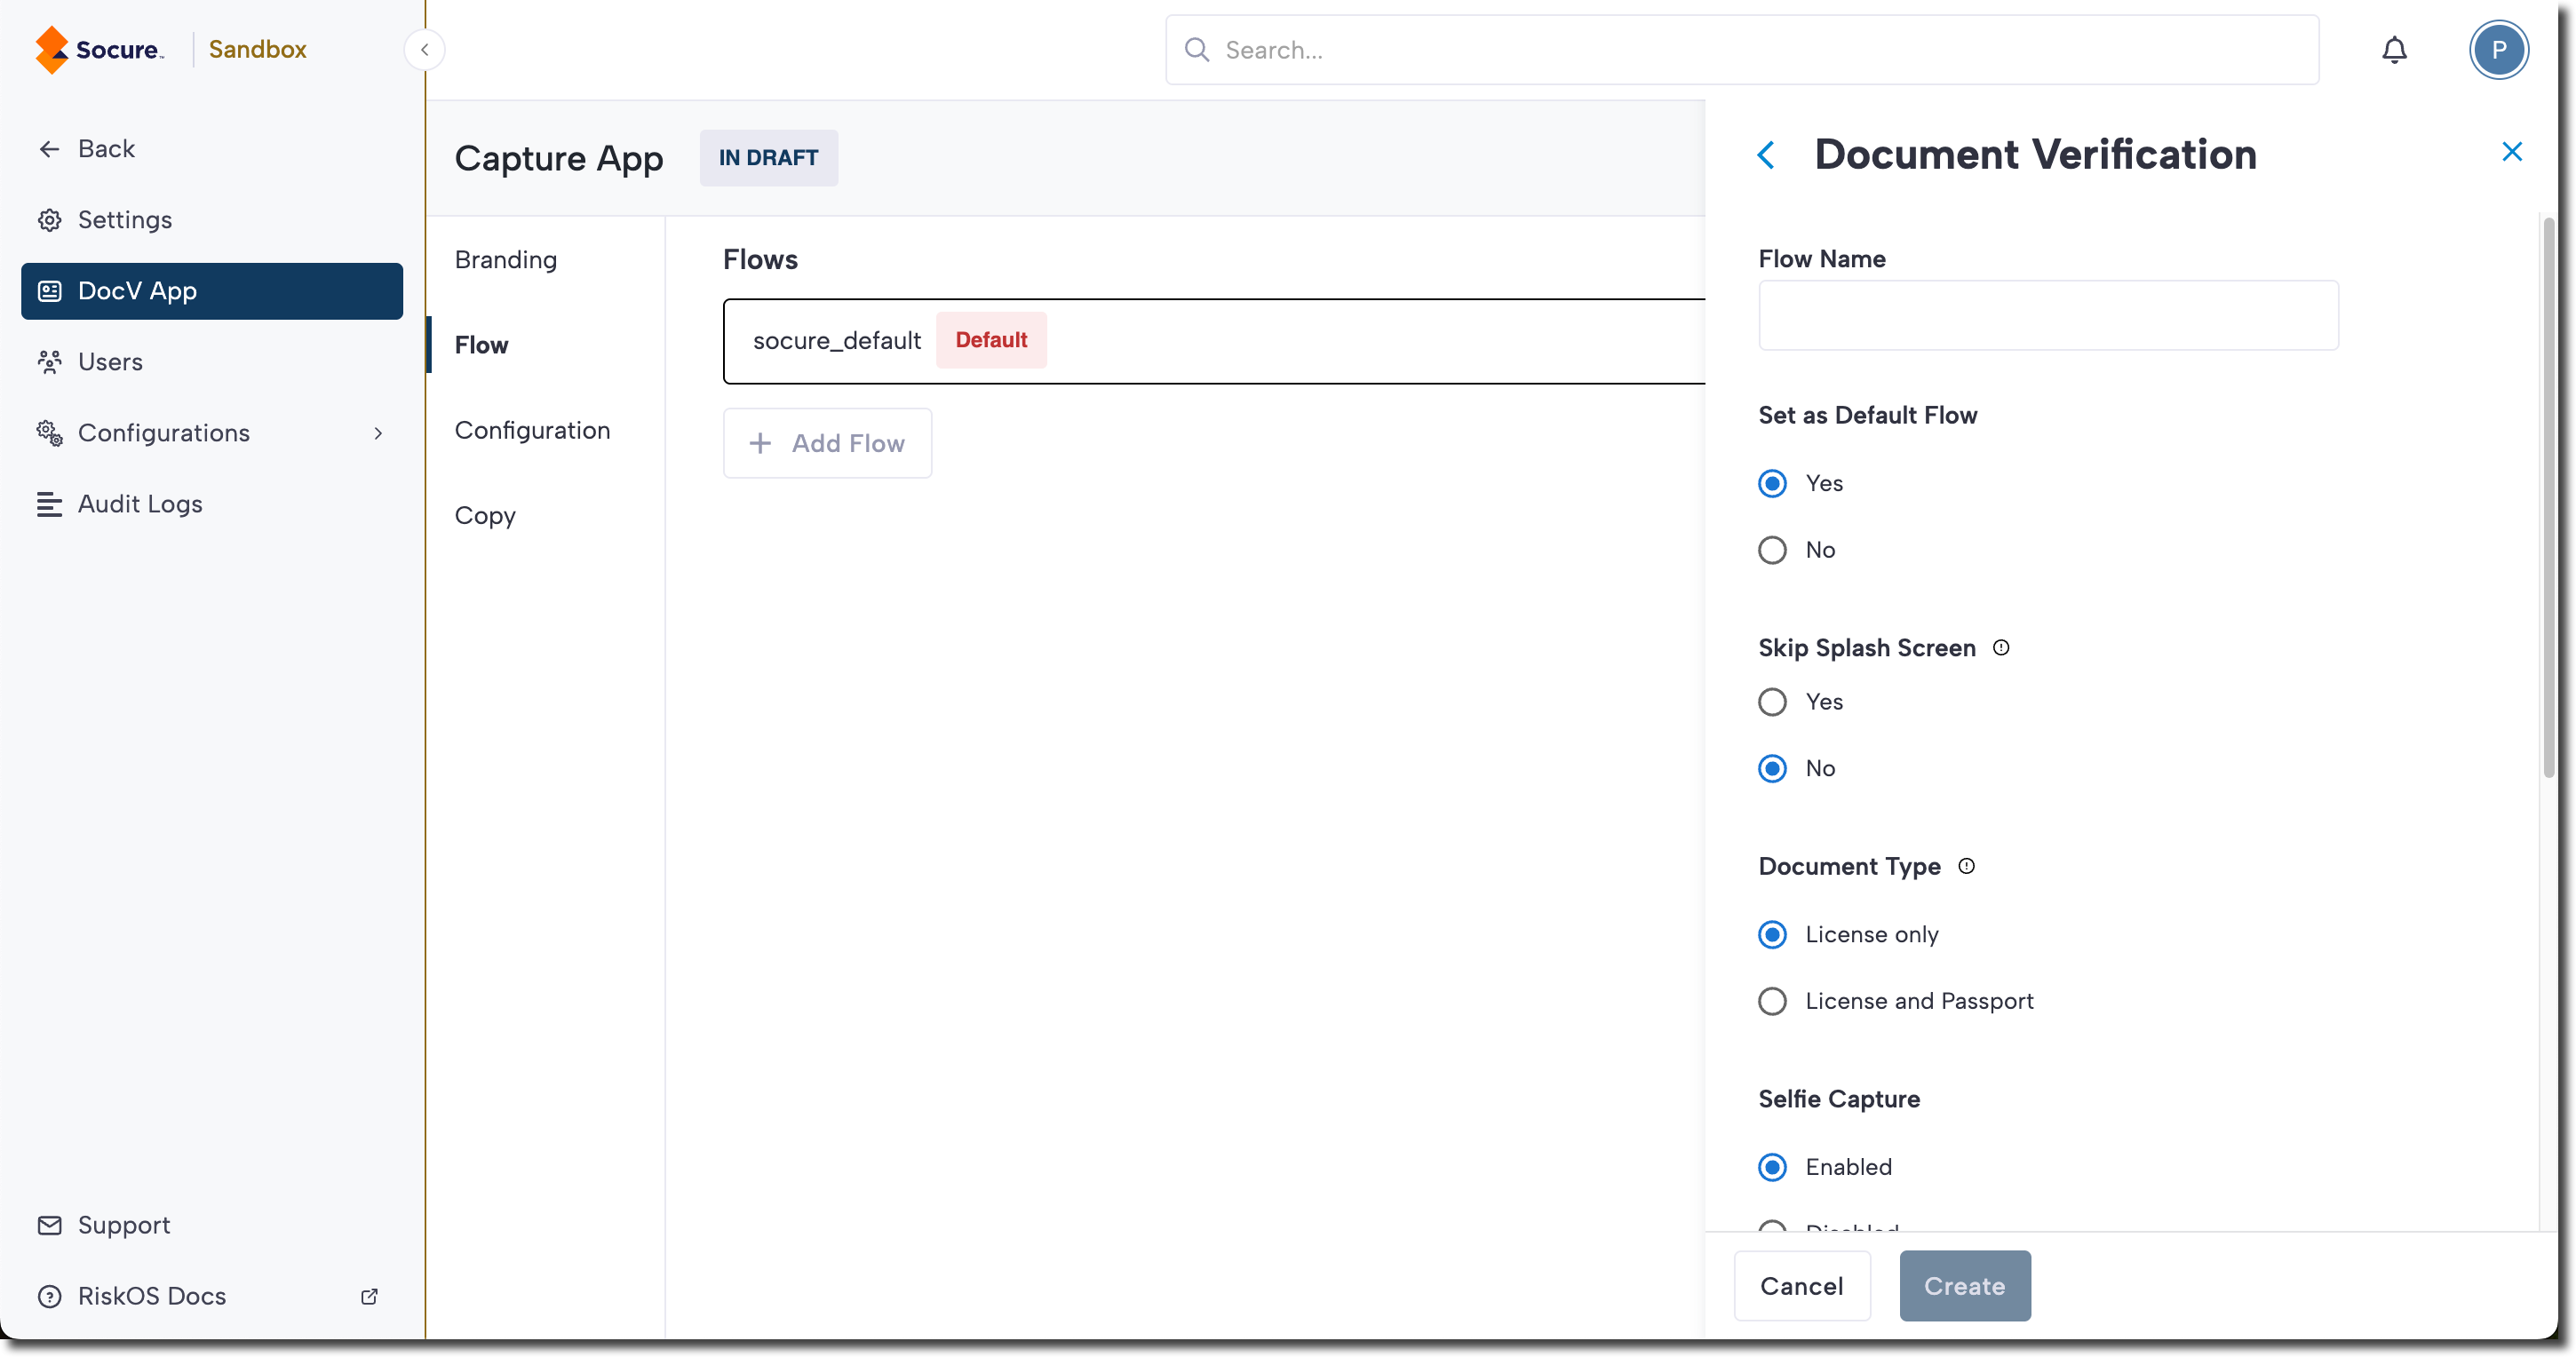This screenshot has width=2576, height=1357.
Task: Click the back chevron next to Document Verification
Action: pos(1766,155)
